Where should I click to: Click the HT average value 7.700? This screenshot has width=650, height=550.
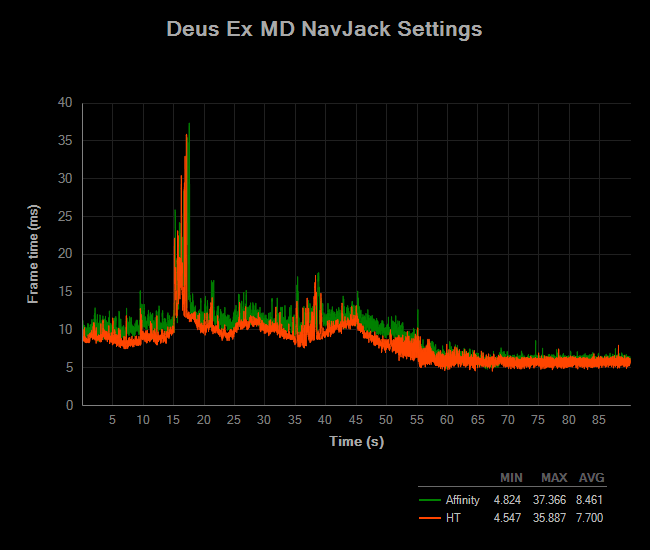[589, 518]
